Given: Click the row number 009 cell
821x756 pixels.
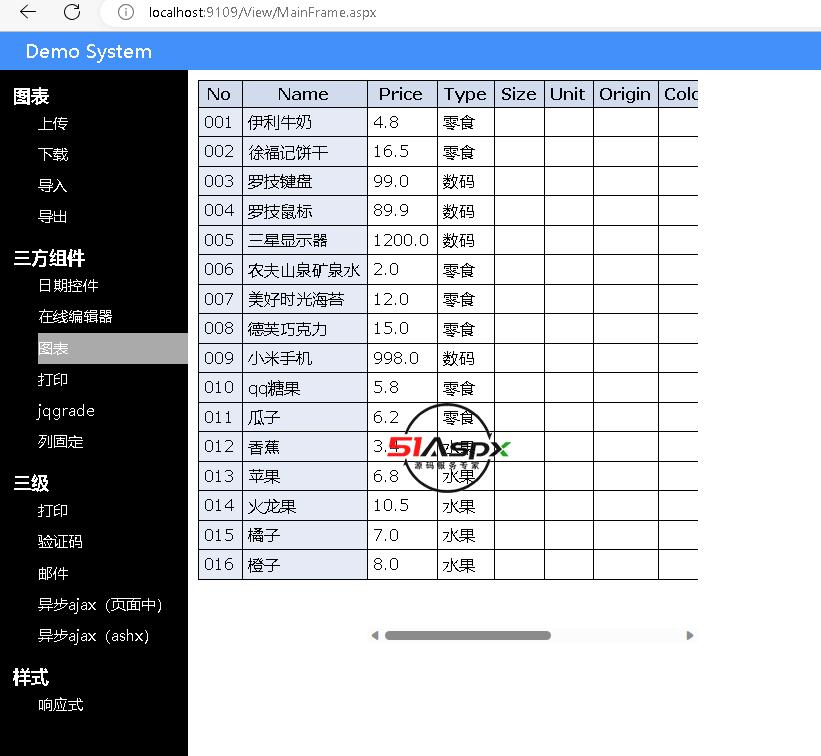Looking at the screenshot, I should (x=220, y=358).
